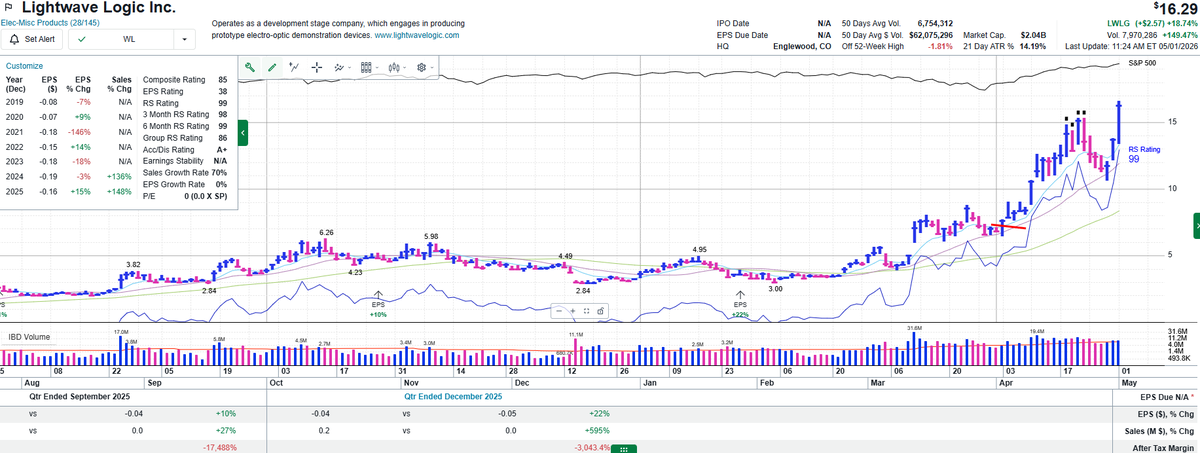Click the LWLG price change text
Image resolution: width=1200 pixels, height=453 pixels.
click(x=1151, y=22)
